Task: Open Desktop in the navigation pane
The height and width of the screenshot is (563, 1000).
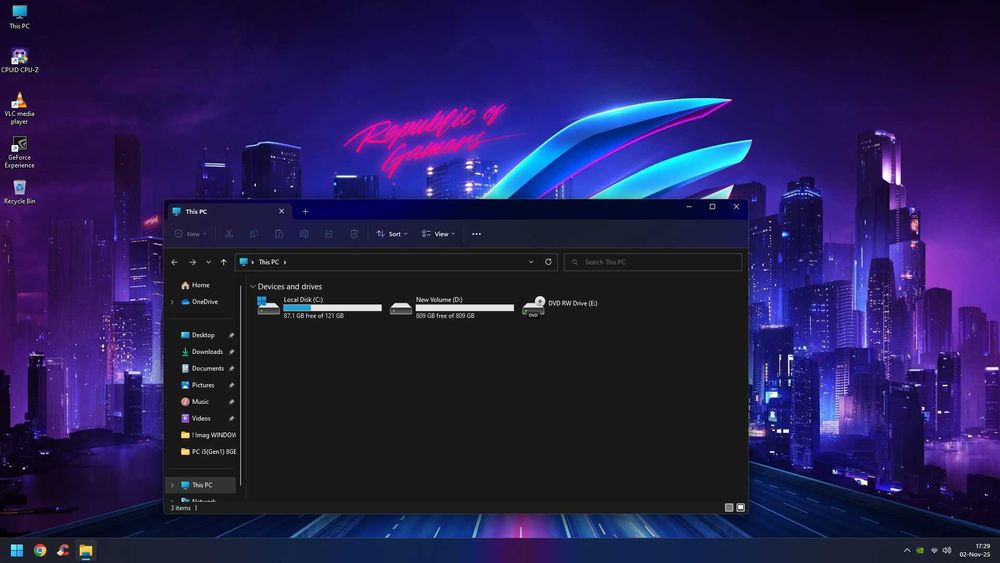Action: pos(198,335)
